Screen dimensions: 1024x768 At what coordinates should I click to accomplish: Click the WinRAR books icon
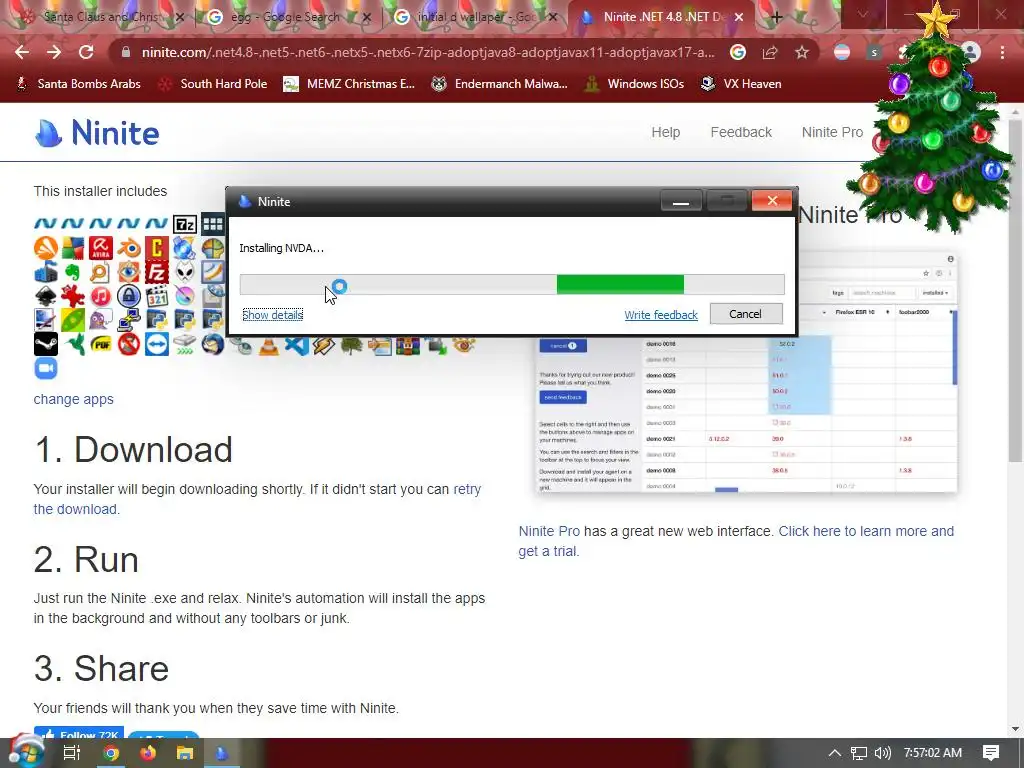pos(408,345)
